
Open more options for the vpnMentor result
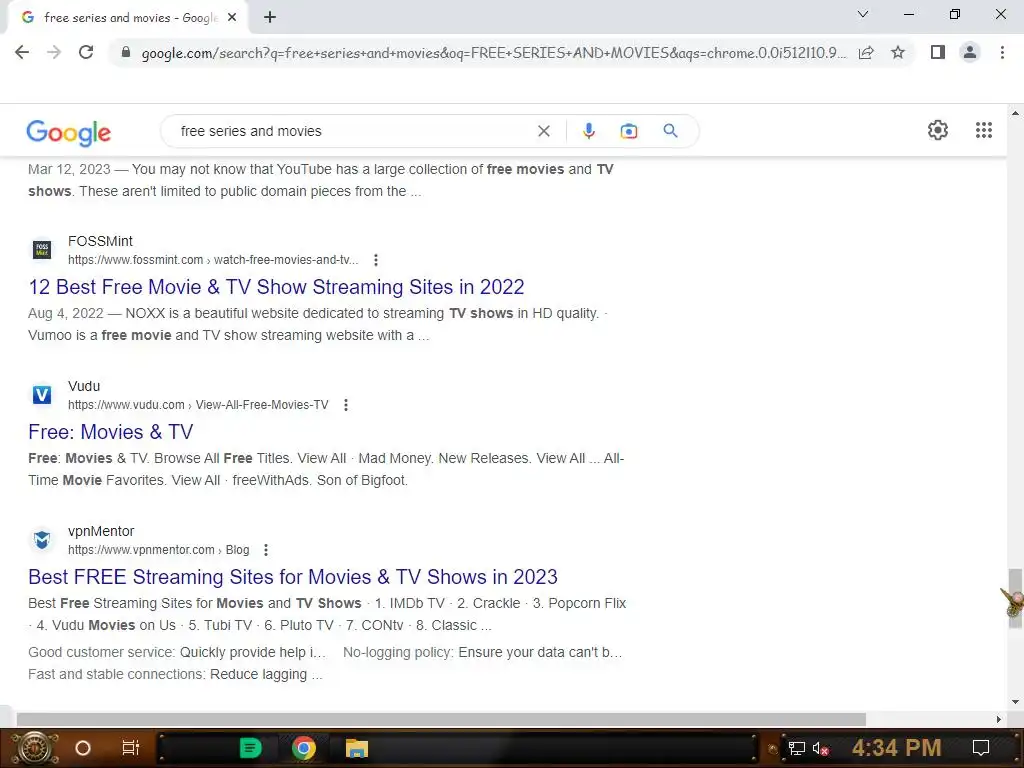(x=266, y=550)
